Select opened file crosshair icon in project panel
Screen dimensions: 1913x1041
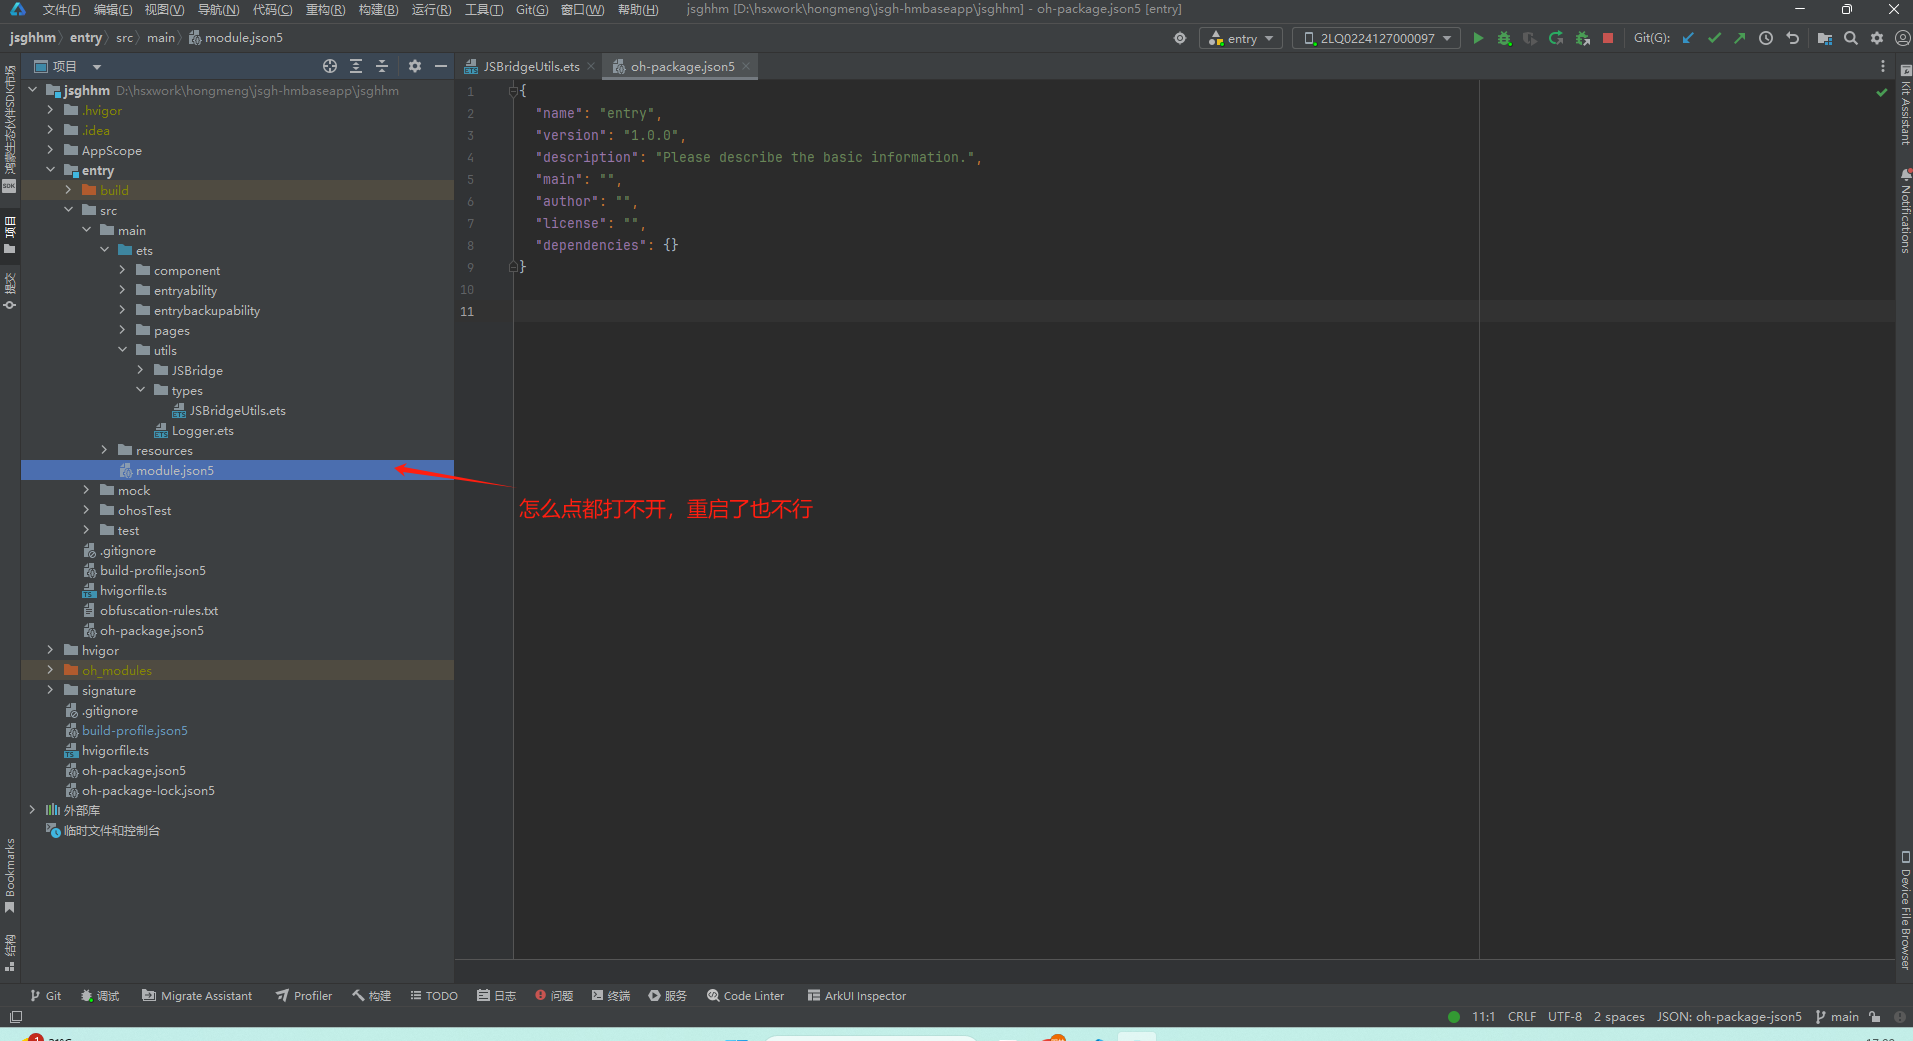(330, 66)
